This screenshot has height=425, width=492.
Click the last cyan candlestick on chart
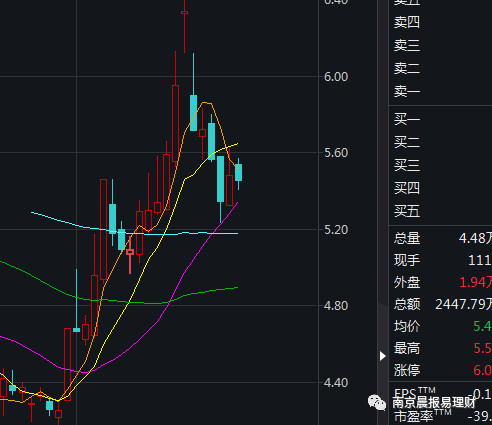point(238,173)
